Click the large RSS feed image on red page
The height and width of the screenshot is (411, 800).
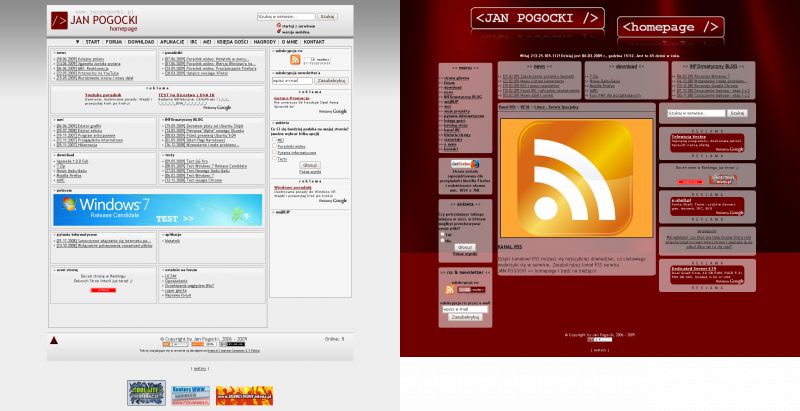point(576,178)
